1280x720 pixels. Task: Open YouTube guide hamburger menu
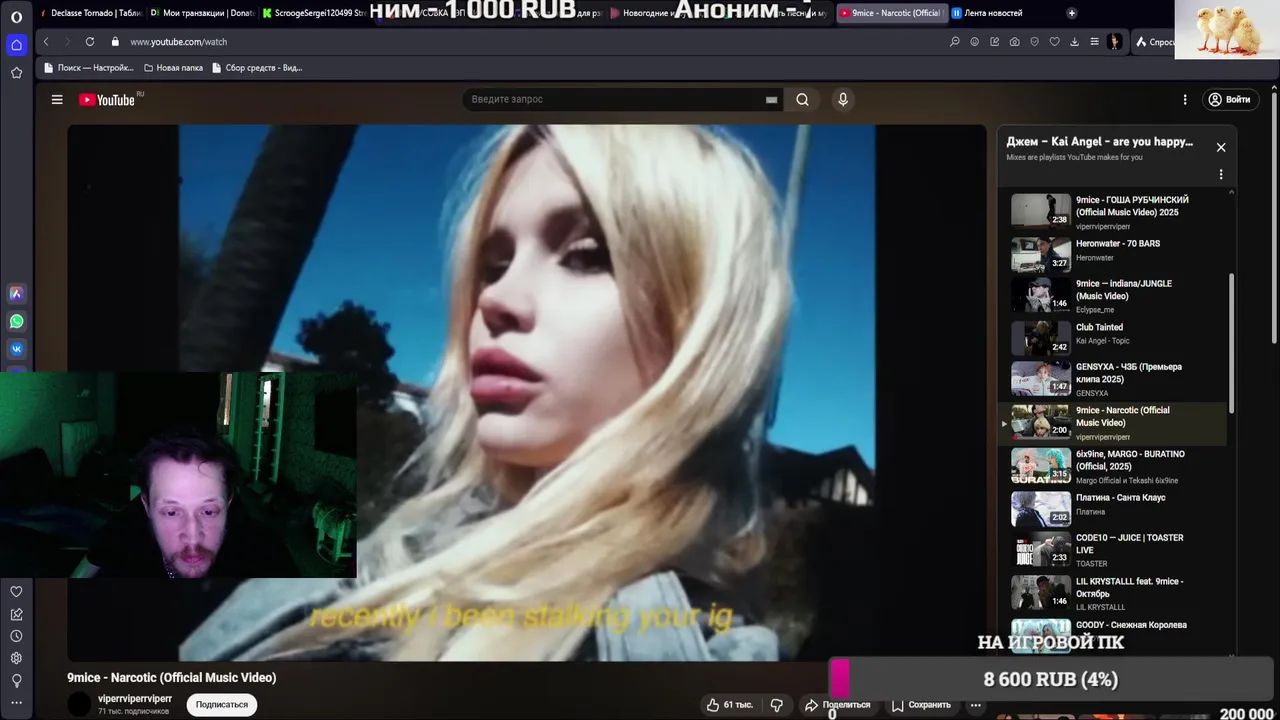tap(57, 99)
